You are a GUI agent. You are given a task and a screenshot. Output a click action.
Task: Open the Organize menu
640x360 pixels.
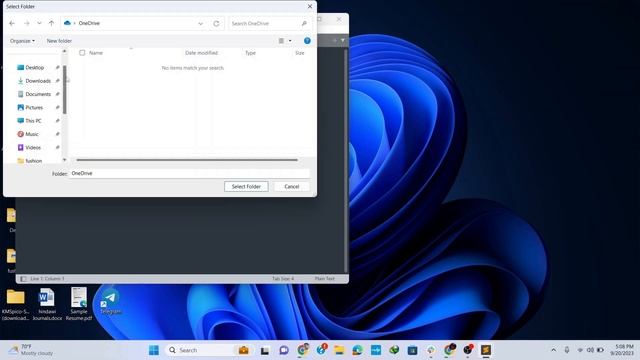coord(22,41)
